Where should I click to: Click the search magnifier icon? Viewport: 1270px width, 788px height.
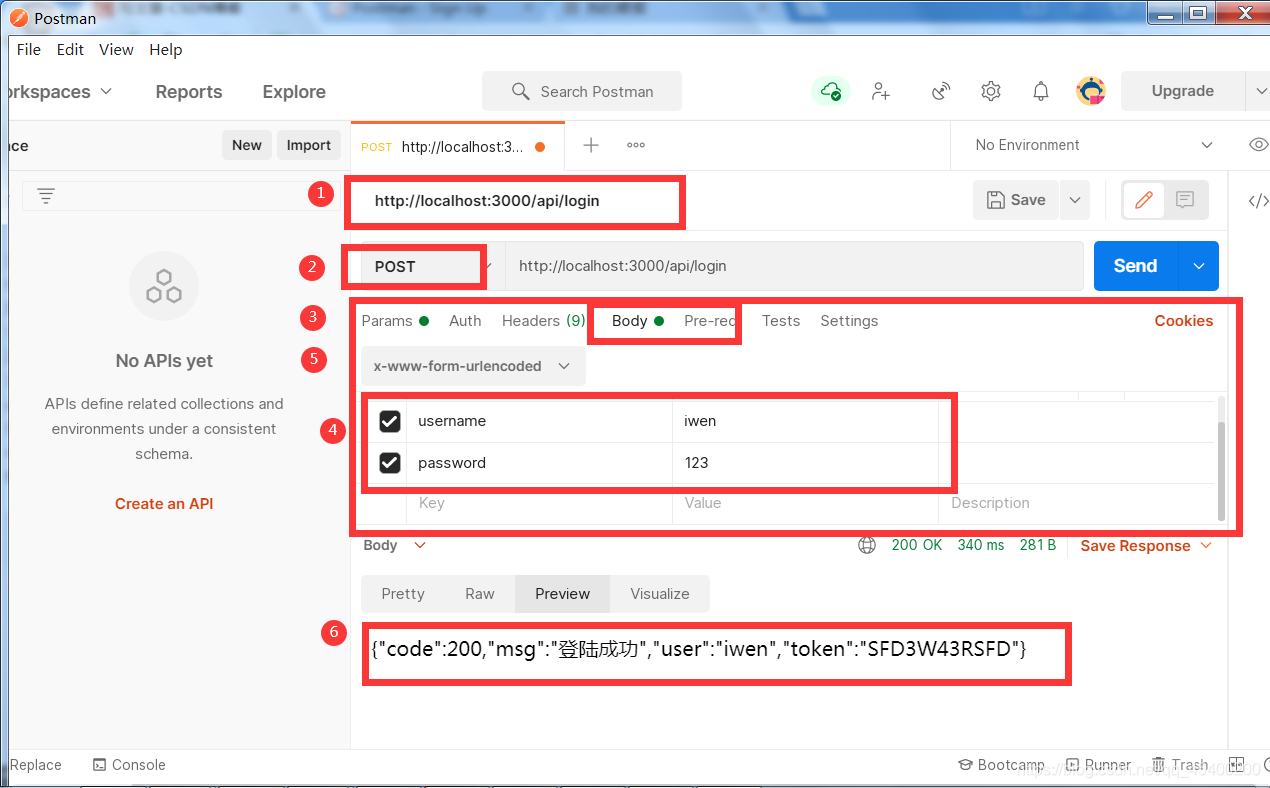520,91
